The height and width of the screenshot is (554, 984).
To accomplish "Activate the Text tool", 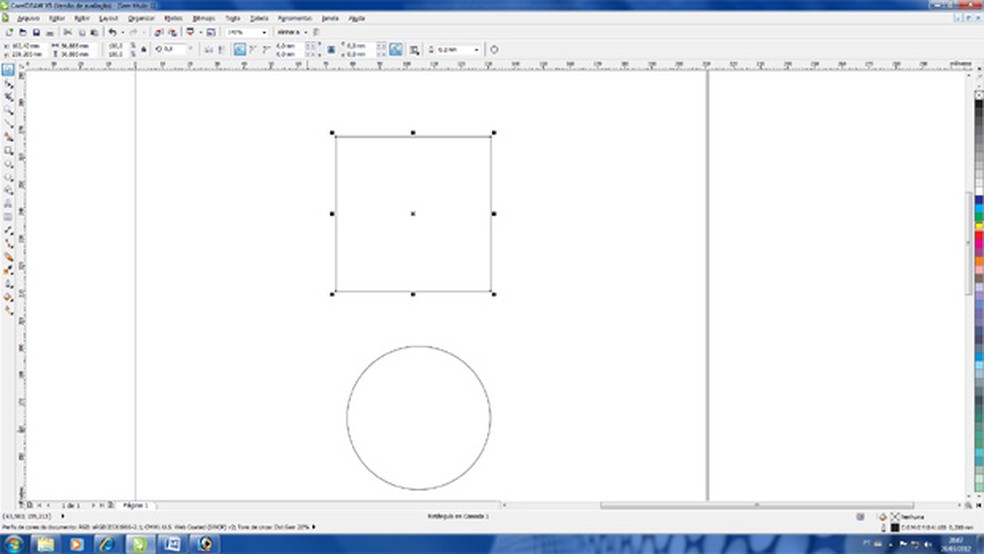I will pyautogui.click(x=8, y=202).
